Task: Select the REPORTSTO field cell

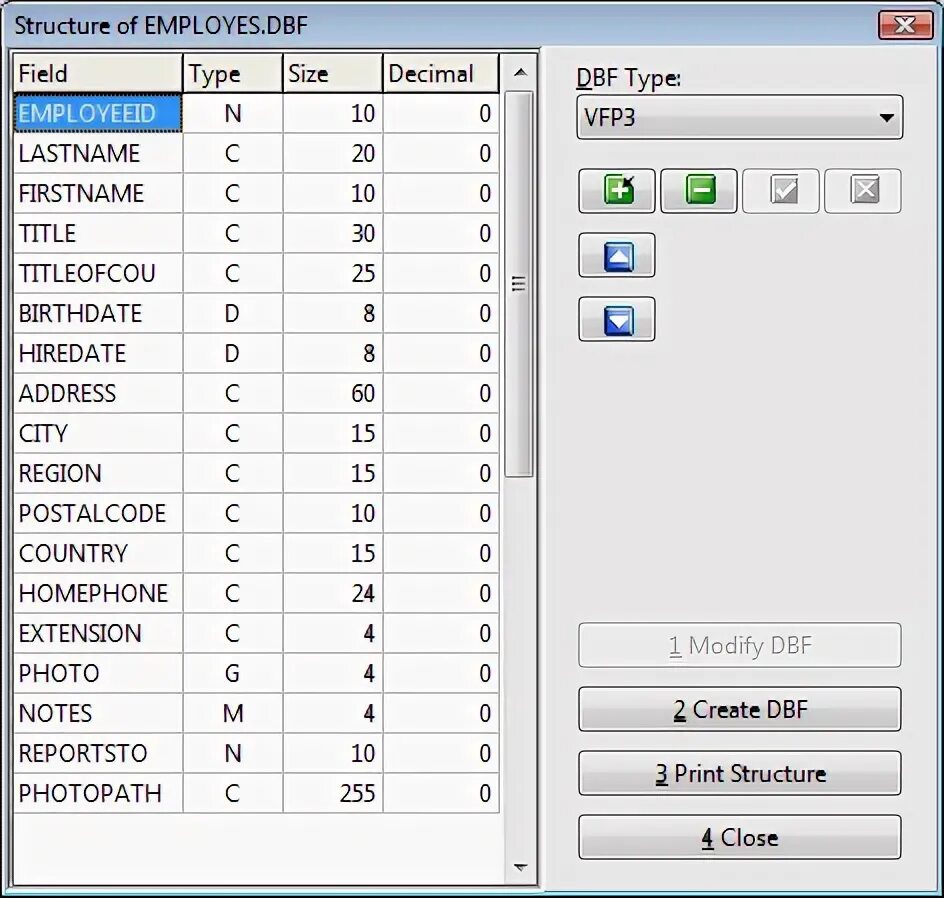Action: [x=98, y=753]
